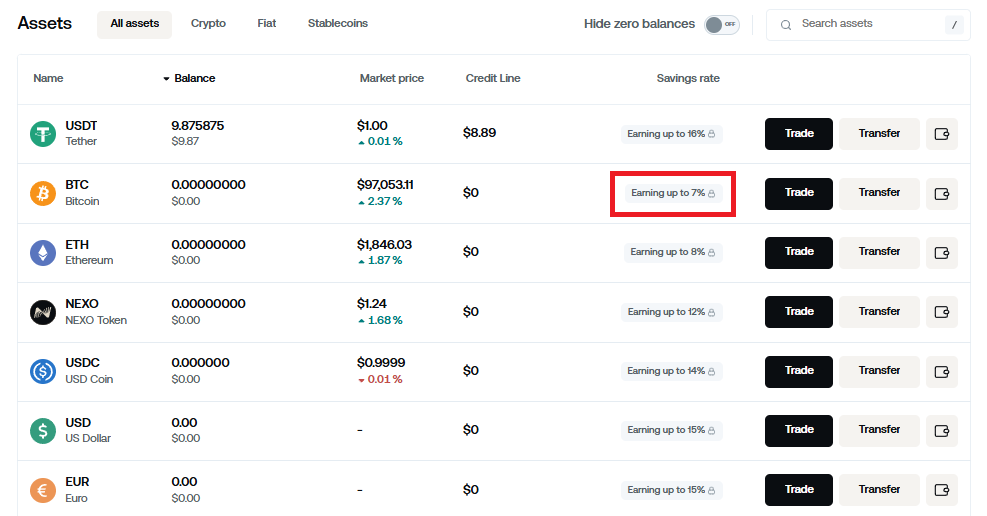Image resolution: width=987 pixels, height=516 pixels.
Task: Click Trade button for USDT
Action: tap(799, 134)
